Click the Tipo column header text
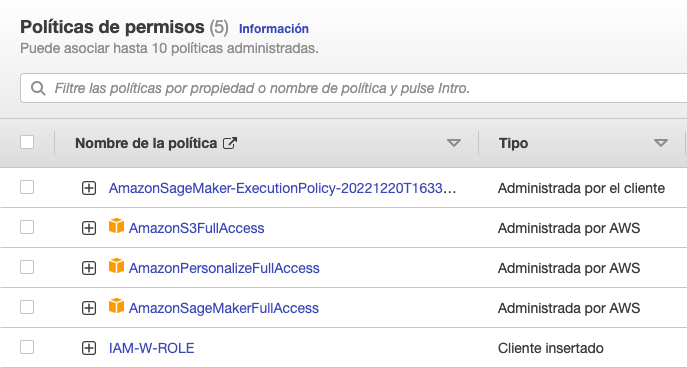Image resolution: width=687 pixels, height=368 pixels. (513, 143)
